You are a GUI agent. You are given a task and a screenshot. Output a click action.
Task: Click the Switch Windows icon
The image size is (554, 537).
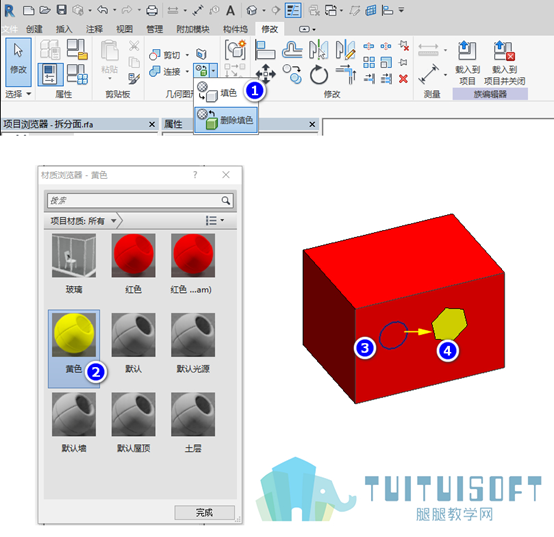(331, 11)
